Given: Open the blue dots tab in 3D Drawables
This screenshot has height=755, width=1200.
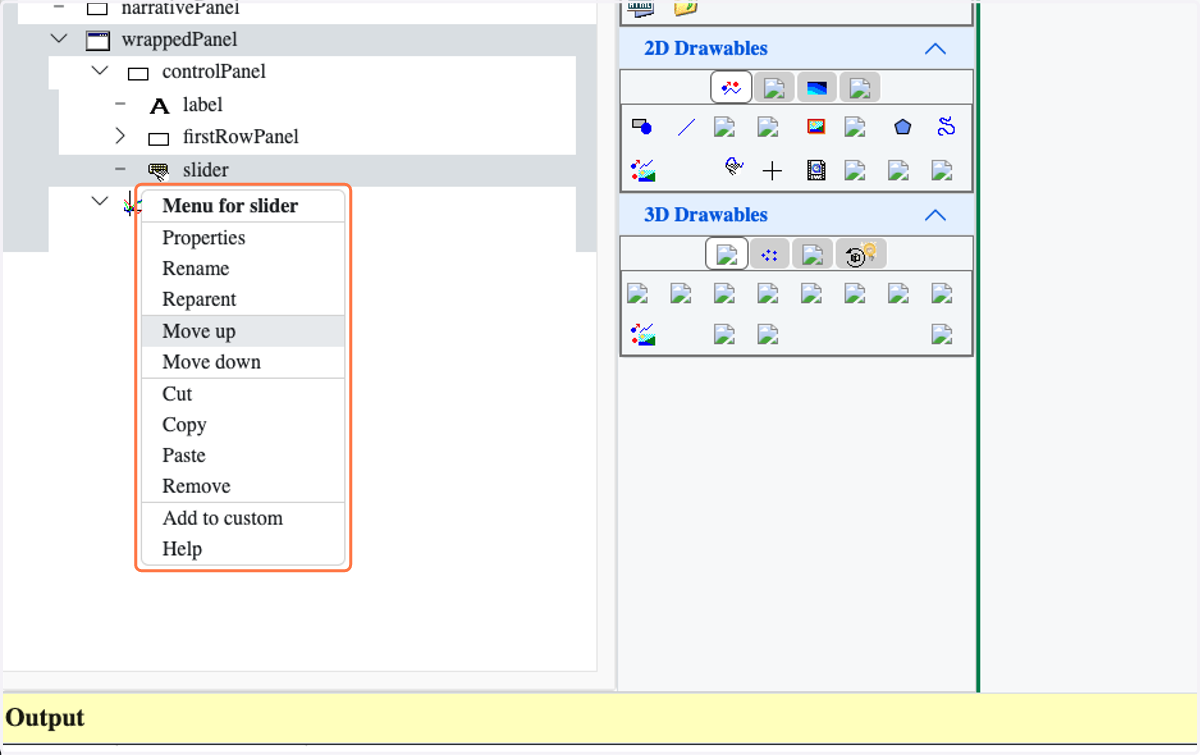Looking at the screenshot, I should (769, 255).
